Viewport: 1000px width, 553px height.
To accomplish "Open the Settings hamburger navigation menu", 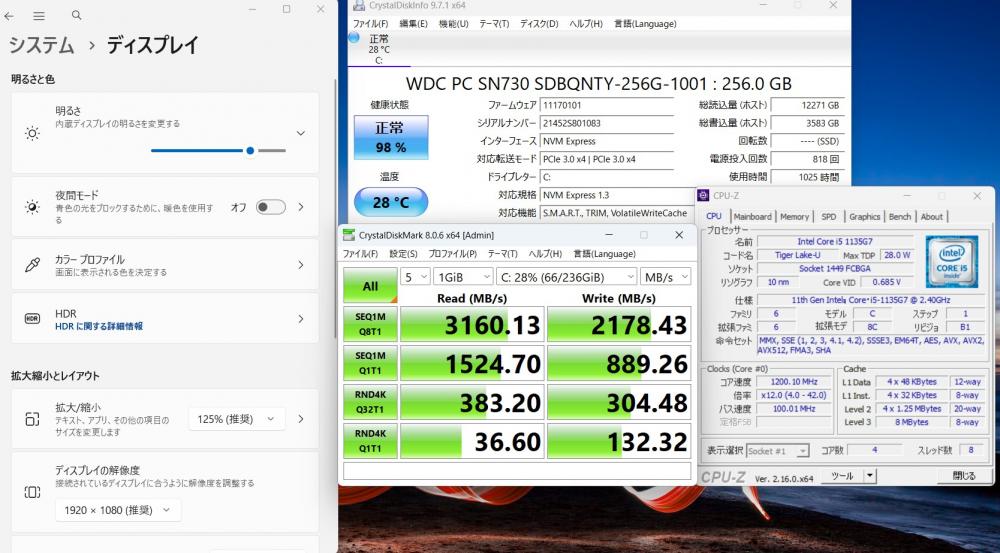I will [x=39, y=16].
